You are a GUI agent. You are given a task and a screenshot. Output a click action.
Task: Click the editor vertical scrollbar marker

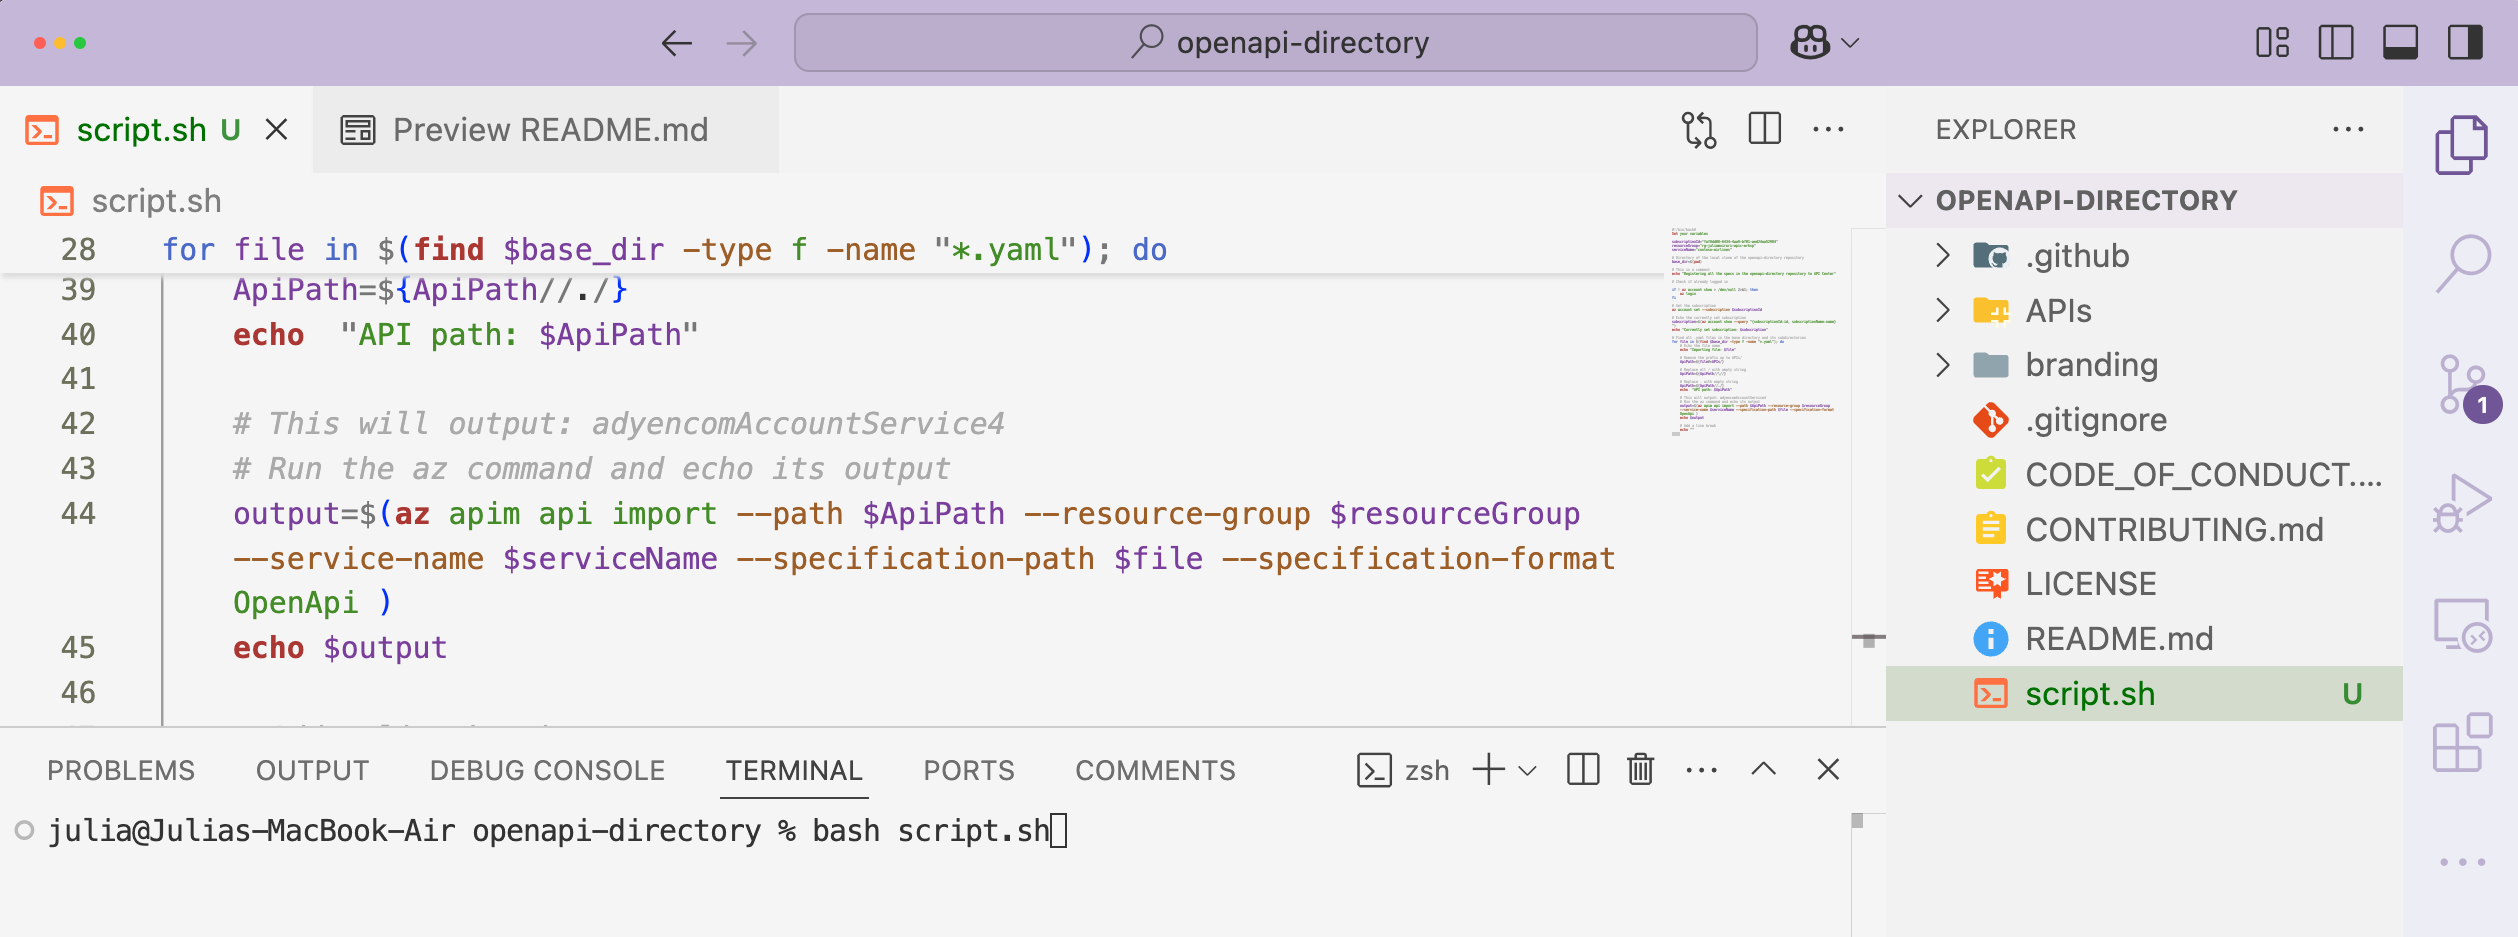pos(1868,639)
